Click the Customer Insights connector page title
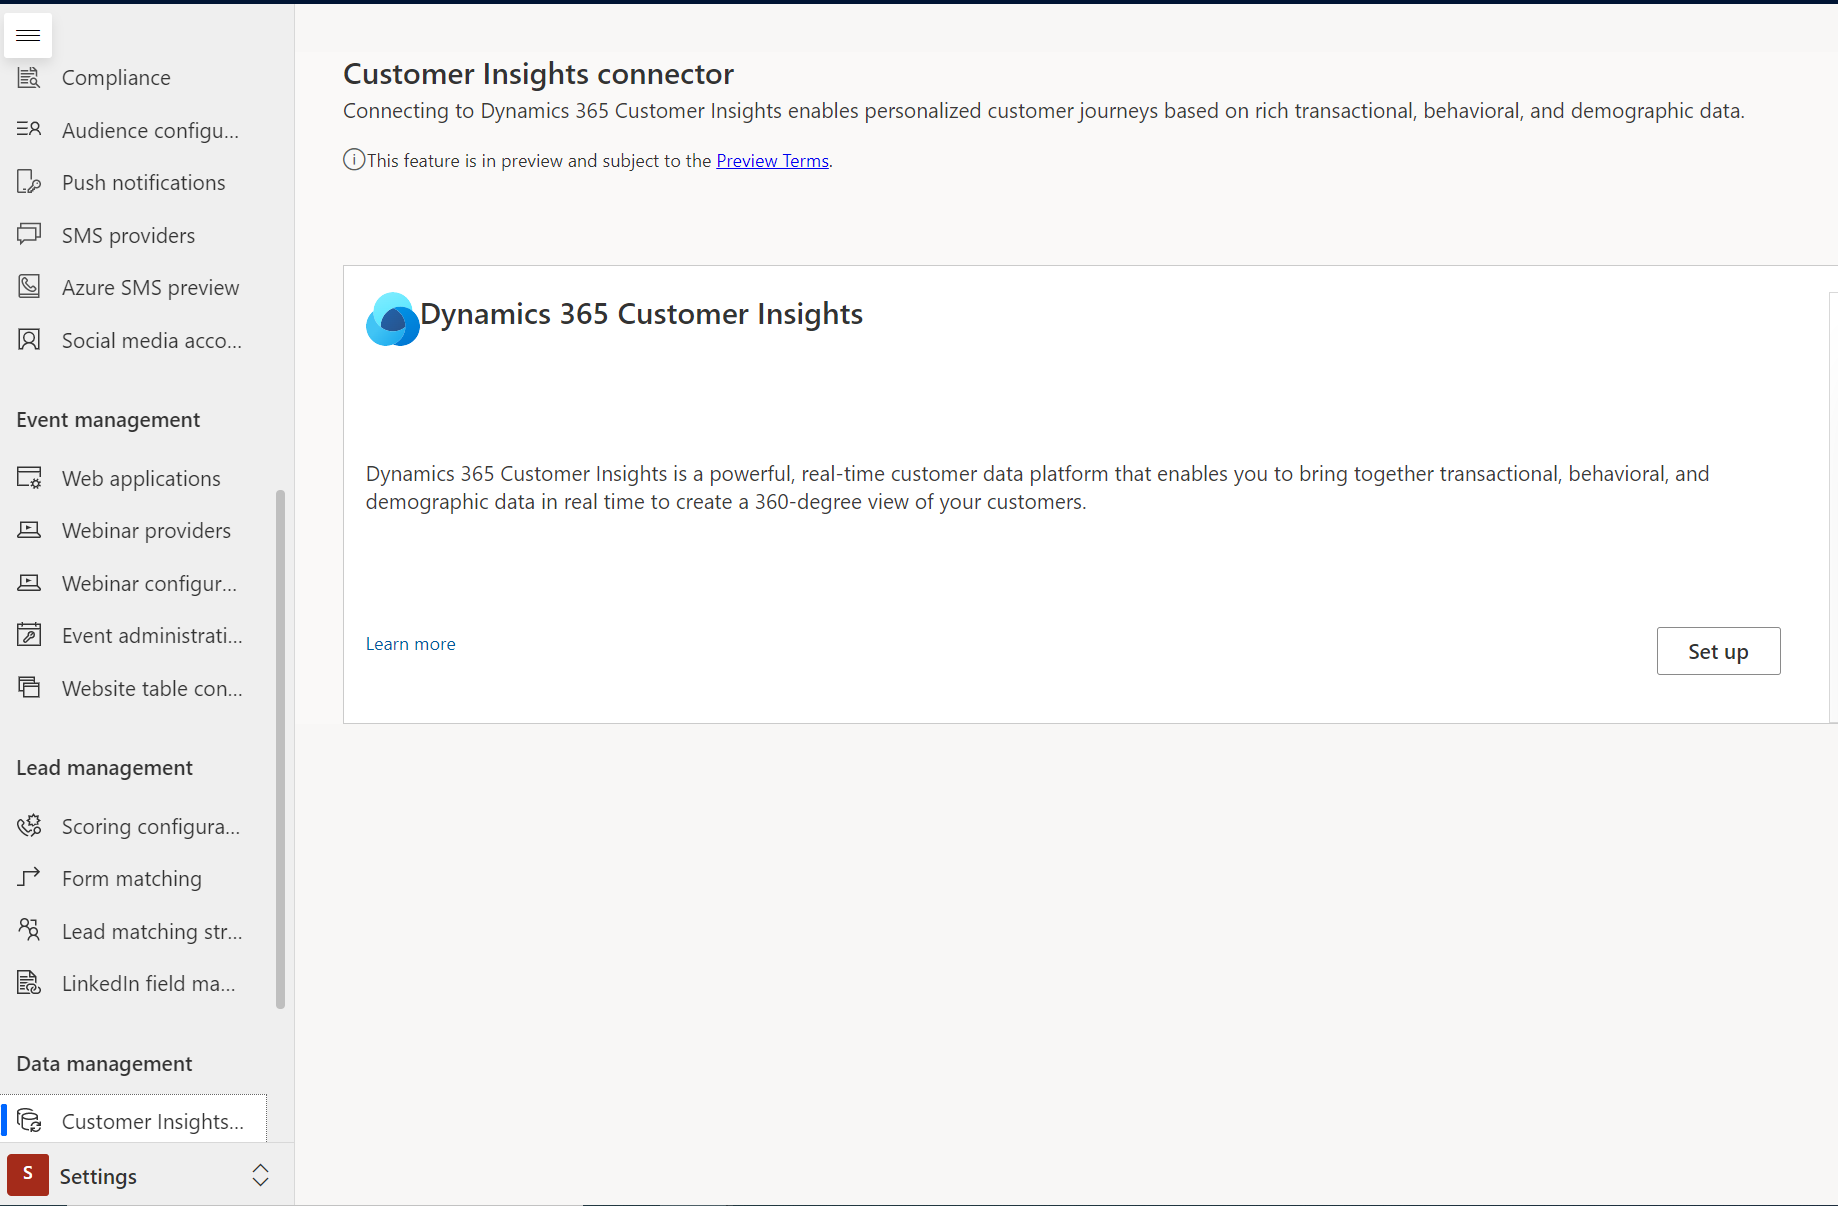The image size is (1838, 1206). coord(539,73)
